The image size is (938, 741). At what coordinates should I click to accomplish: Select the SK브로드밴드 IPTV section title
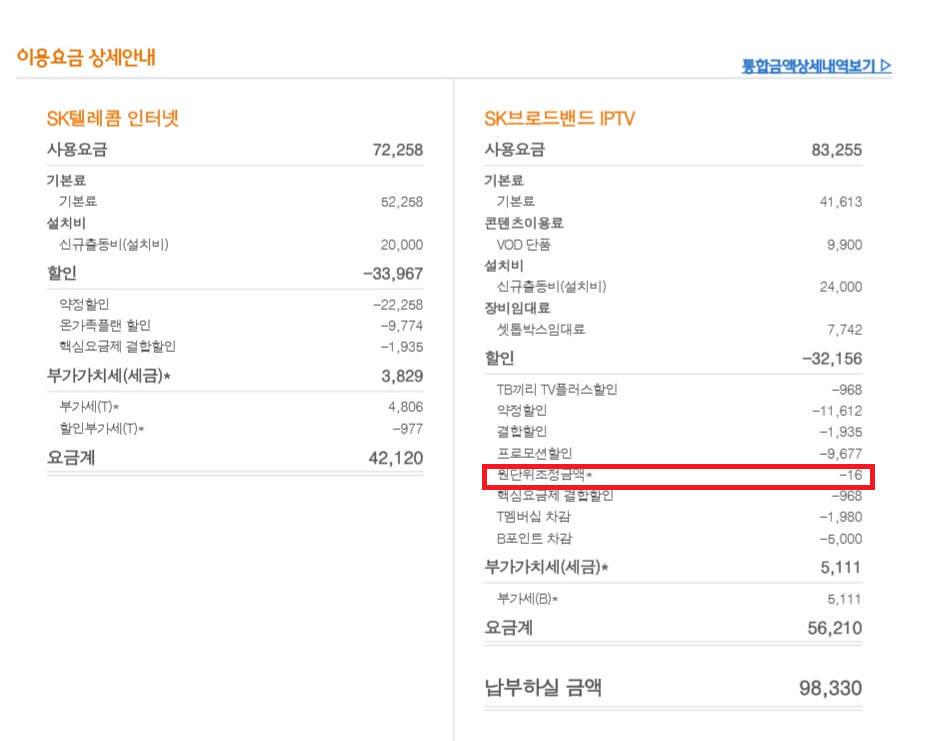[x=559, y=119]
